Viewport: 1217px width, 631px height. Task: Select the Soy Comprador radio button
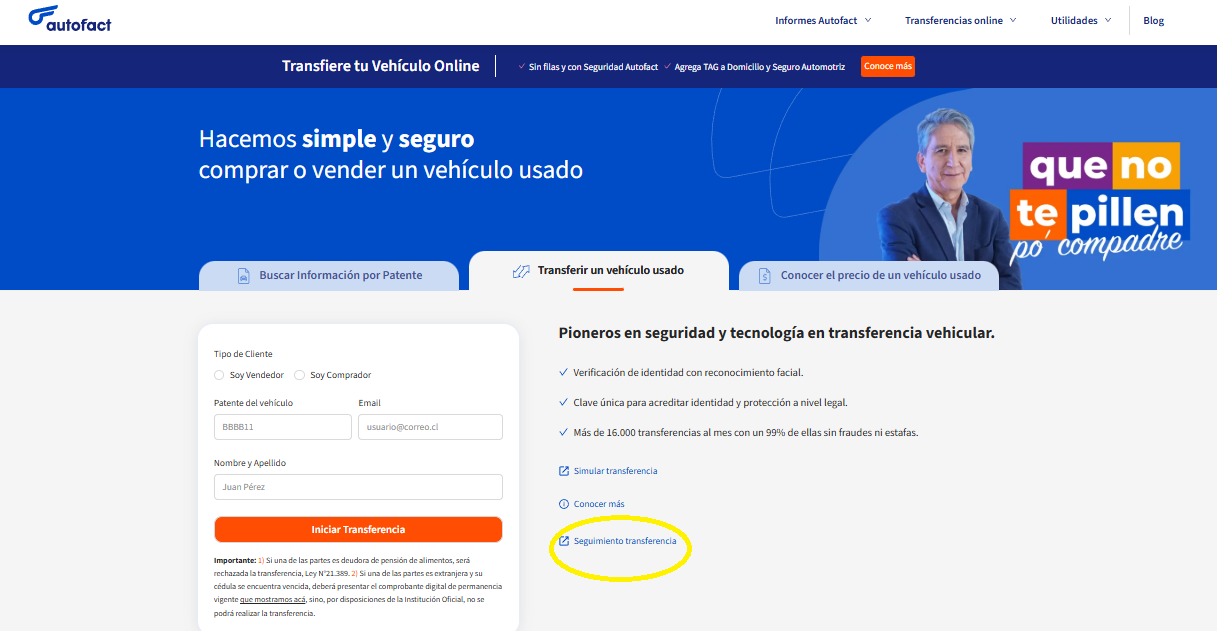[x=300, y=375]
